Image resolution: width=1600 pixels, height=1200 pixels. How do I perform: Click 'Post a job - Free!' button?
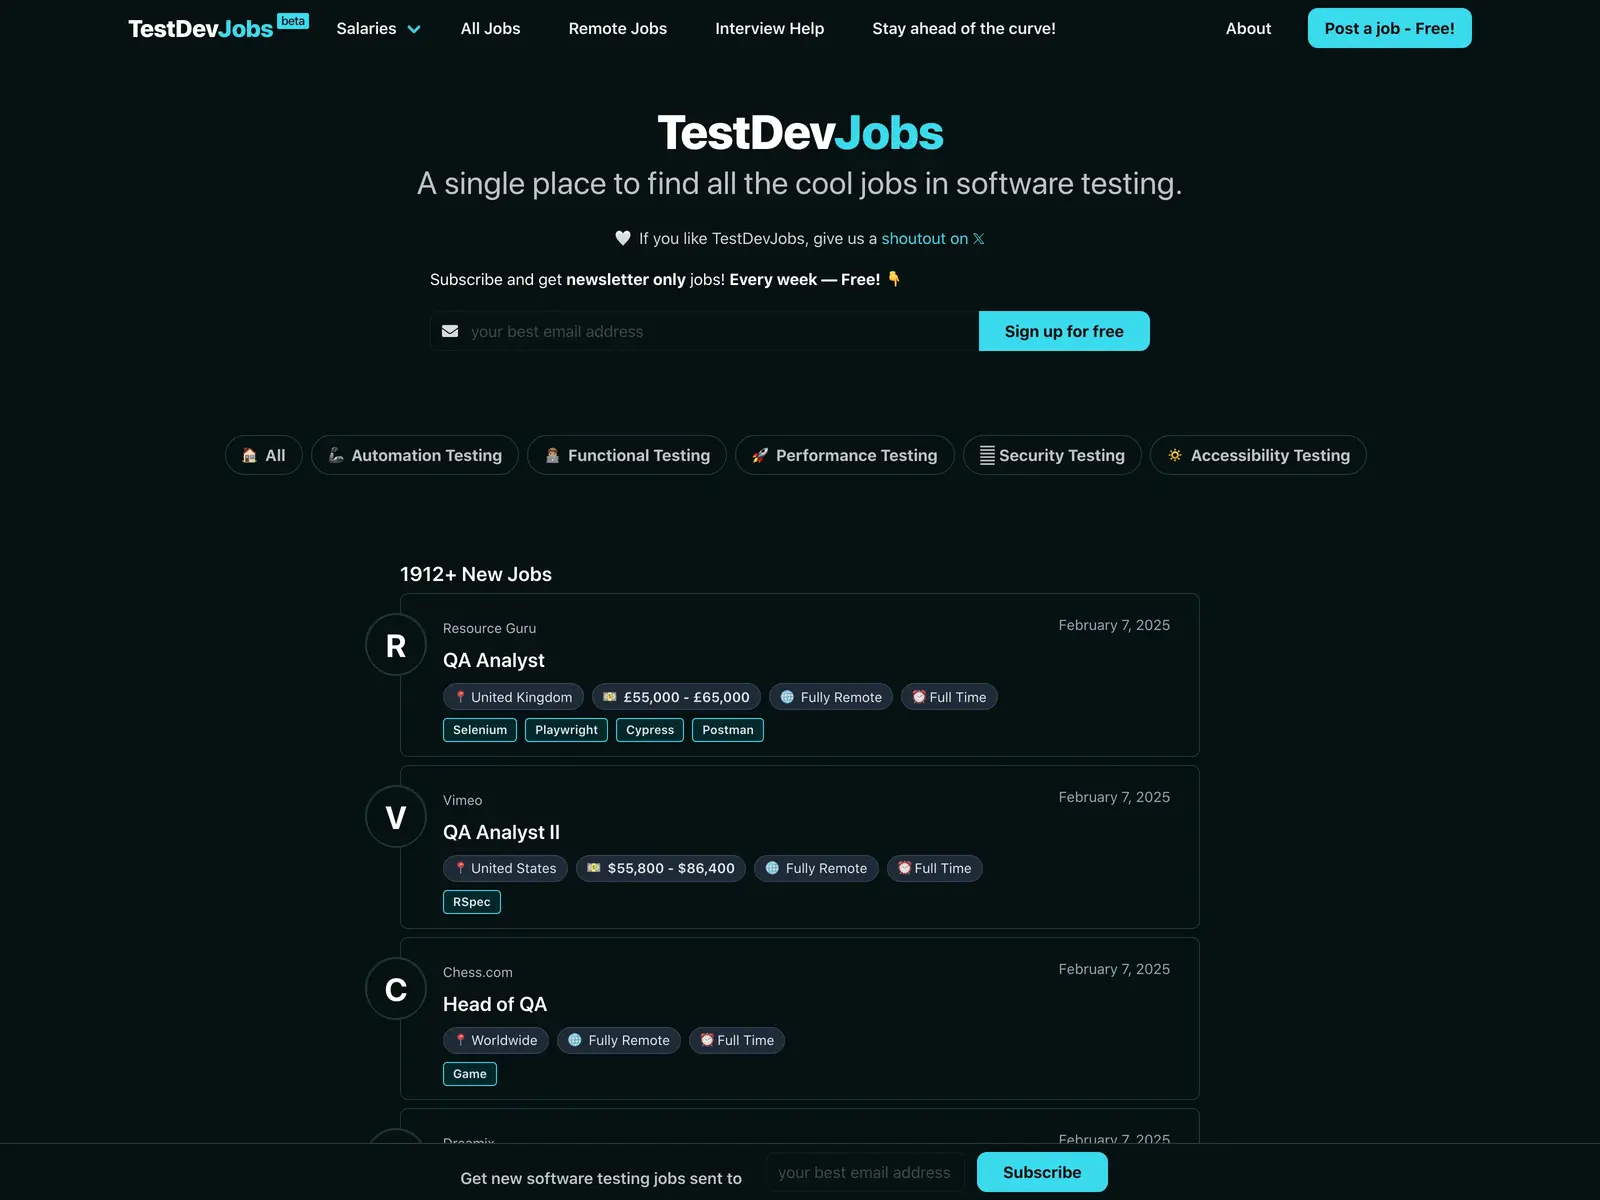1389,28
